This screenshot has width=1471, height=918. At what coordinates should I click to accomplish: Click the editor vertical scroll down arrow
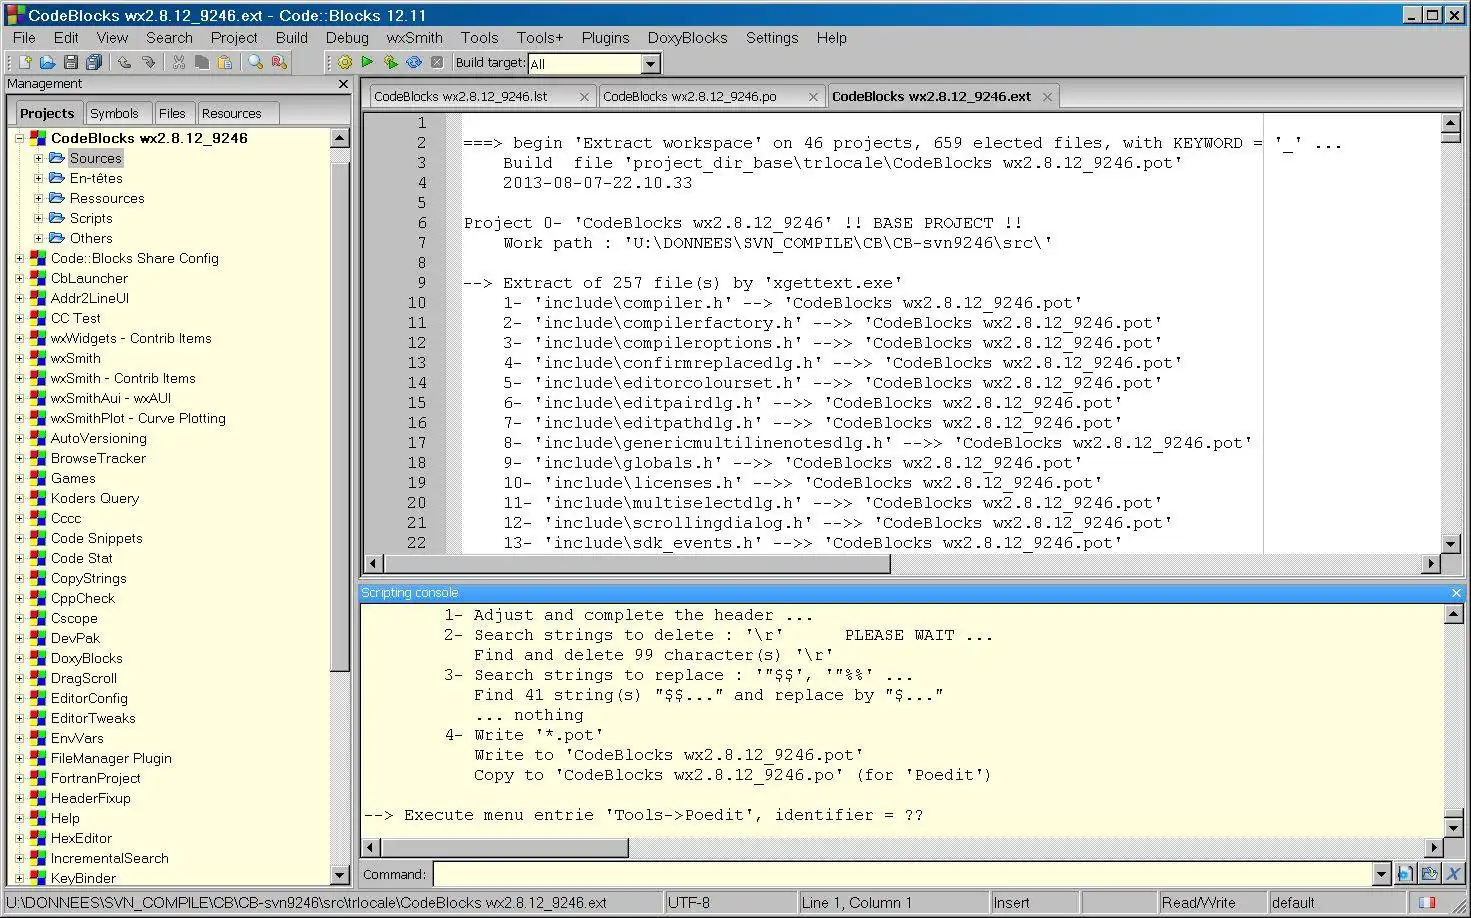(1451, 544)
